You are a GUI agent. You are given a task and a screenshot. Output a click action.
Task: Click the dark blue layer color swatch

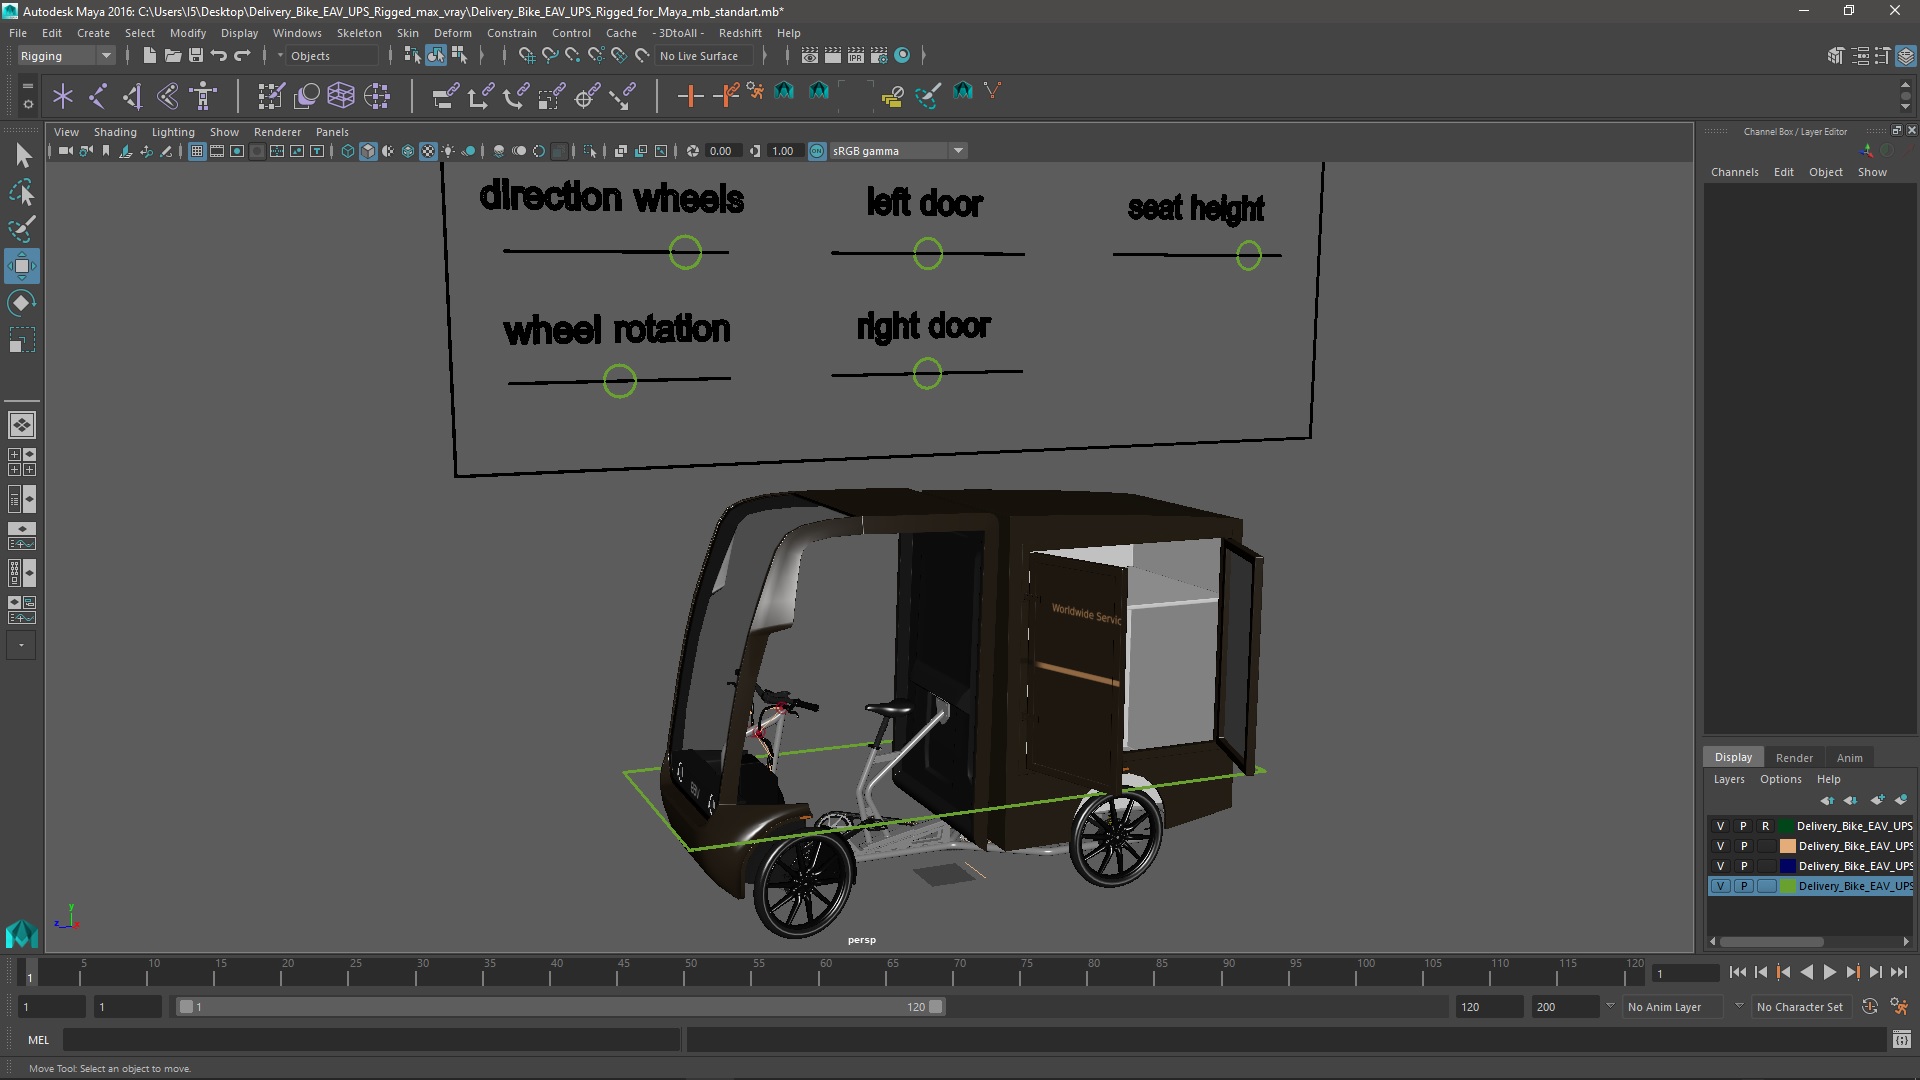click(x=1787, y=866)
